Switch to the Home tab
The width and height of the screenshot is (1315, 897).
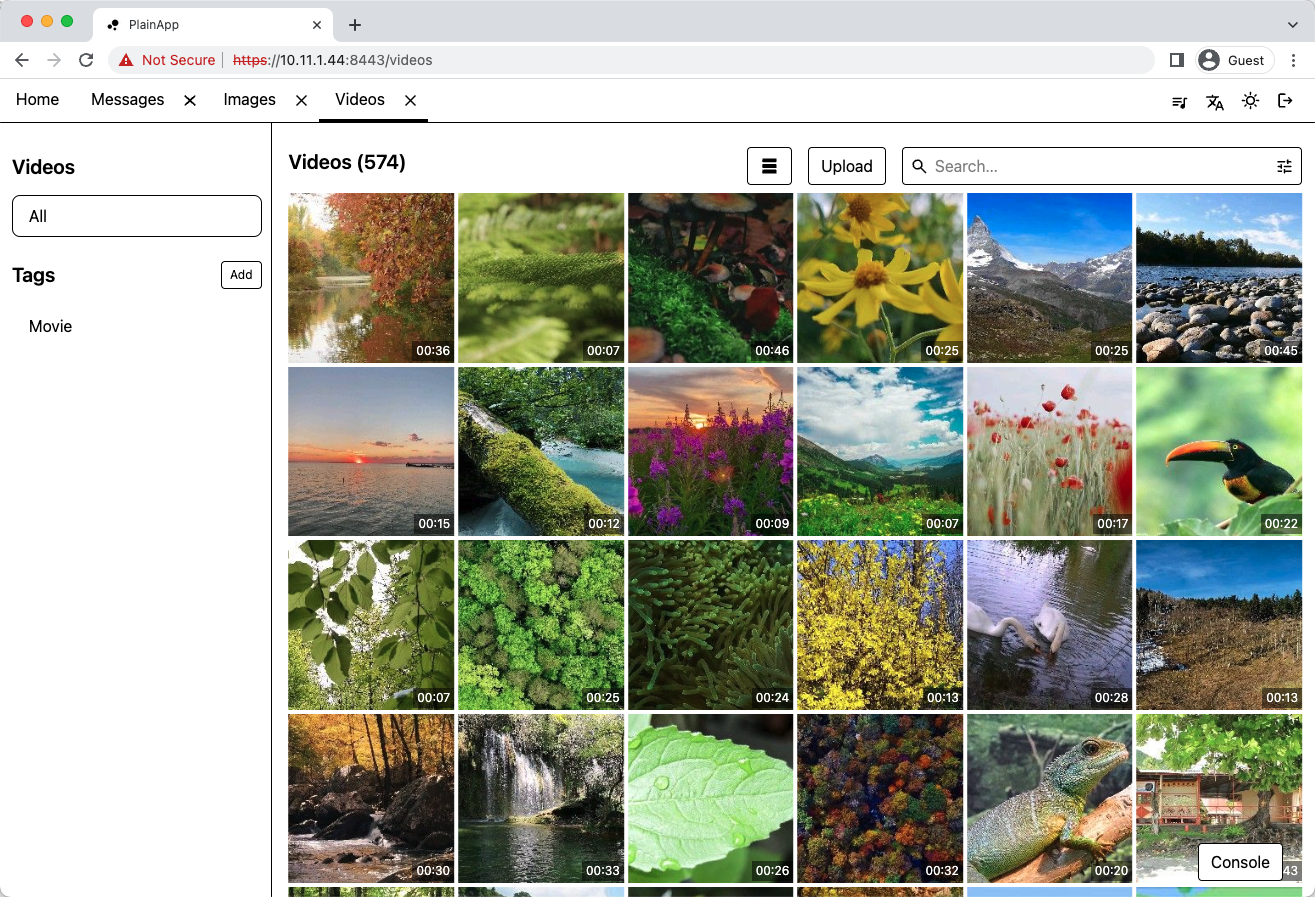pyautogui.click(x=37, y=100)
